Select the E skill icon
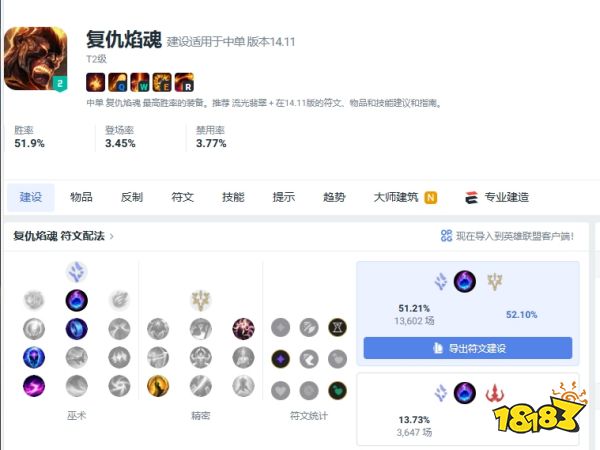The height and width of the screenshot is (450, 600). [x=162, y=82]
